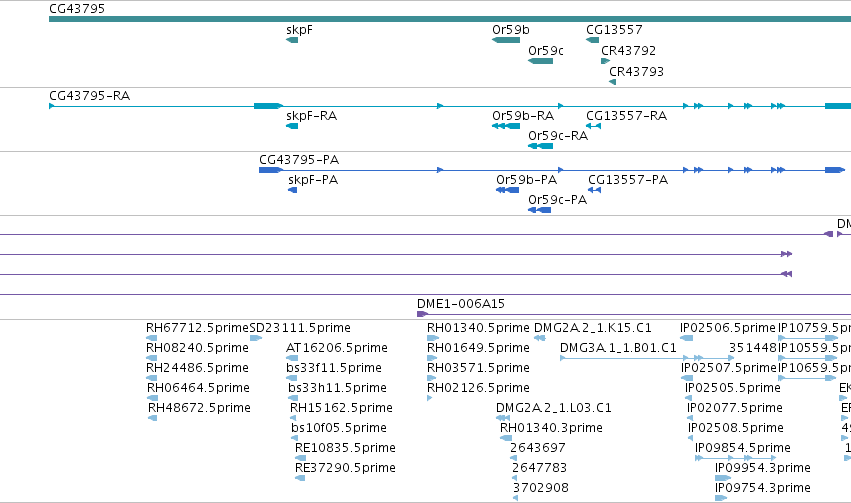Viewport: 851px width, 503px height.
Task: Click the IP02506.5prime EST glyph
Action: (687, 338)
